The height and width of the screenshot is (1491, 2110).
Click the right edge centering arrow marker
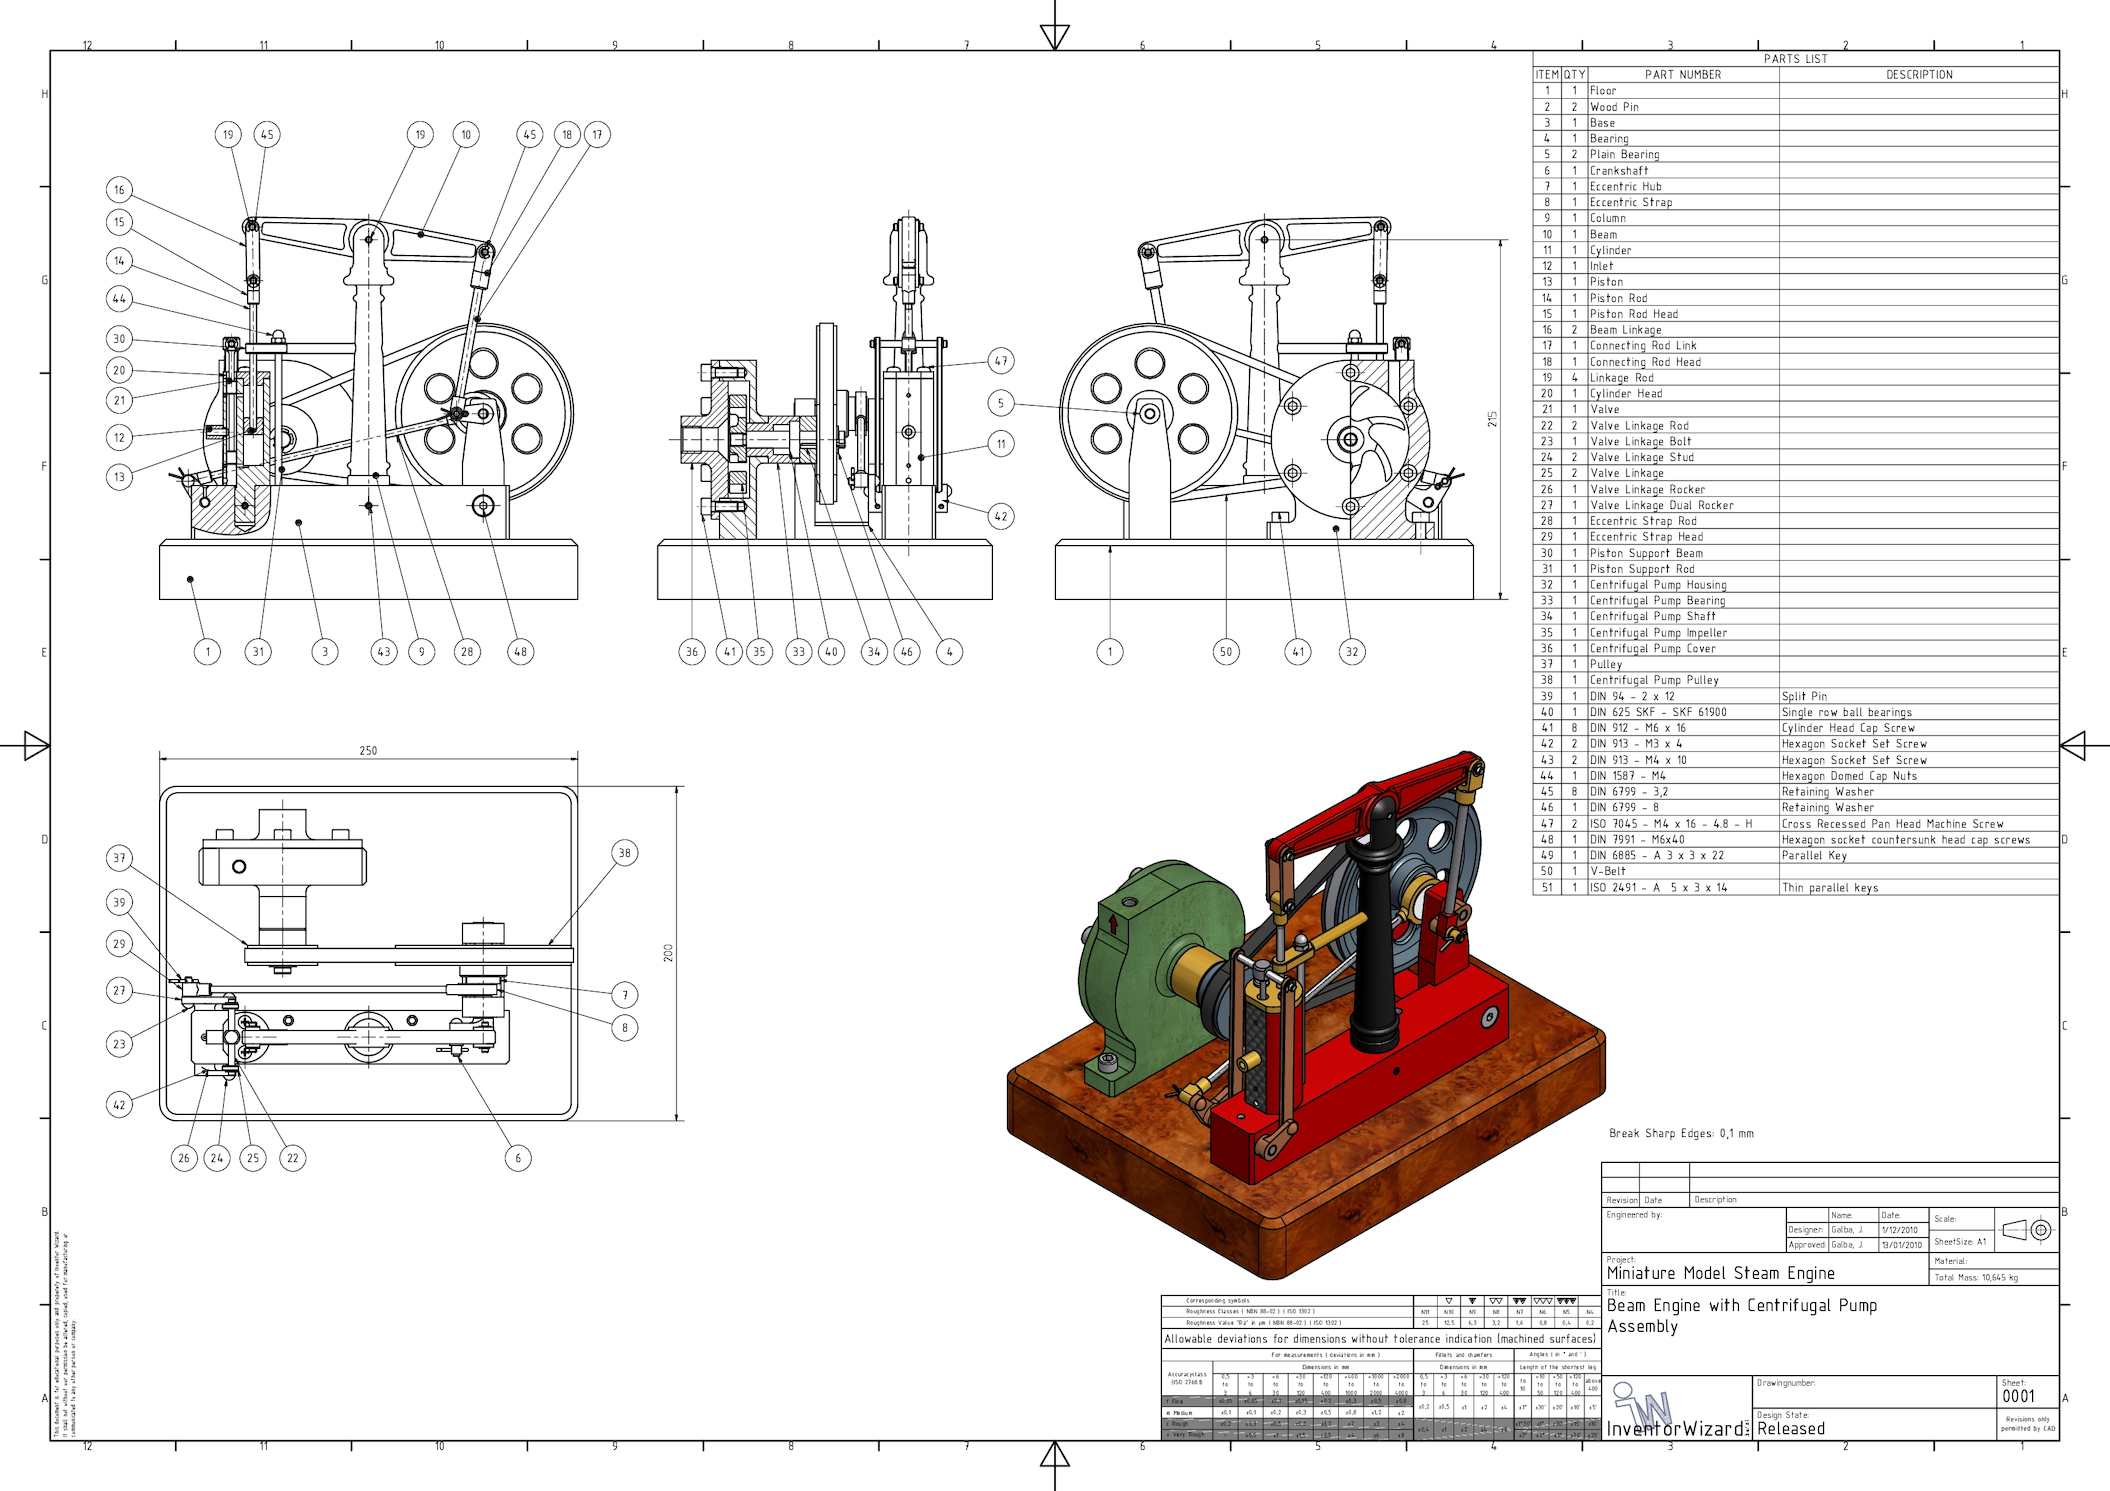2072,745
